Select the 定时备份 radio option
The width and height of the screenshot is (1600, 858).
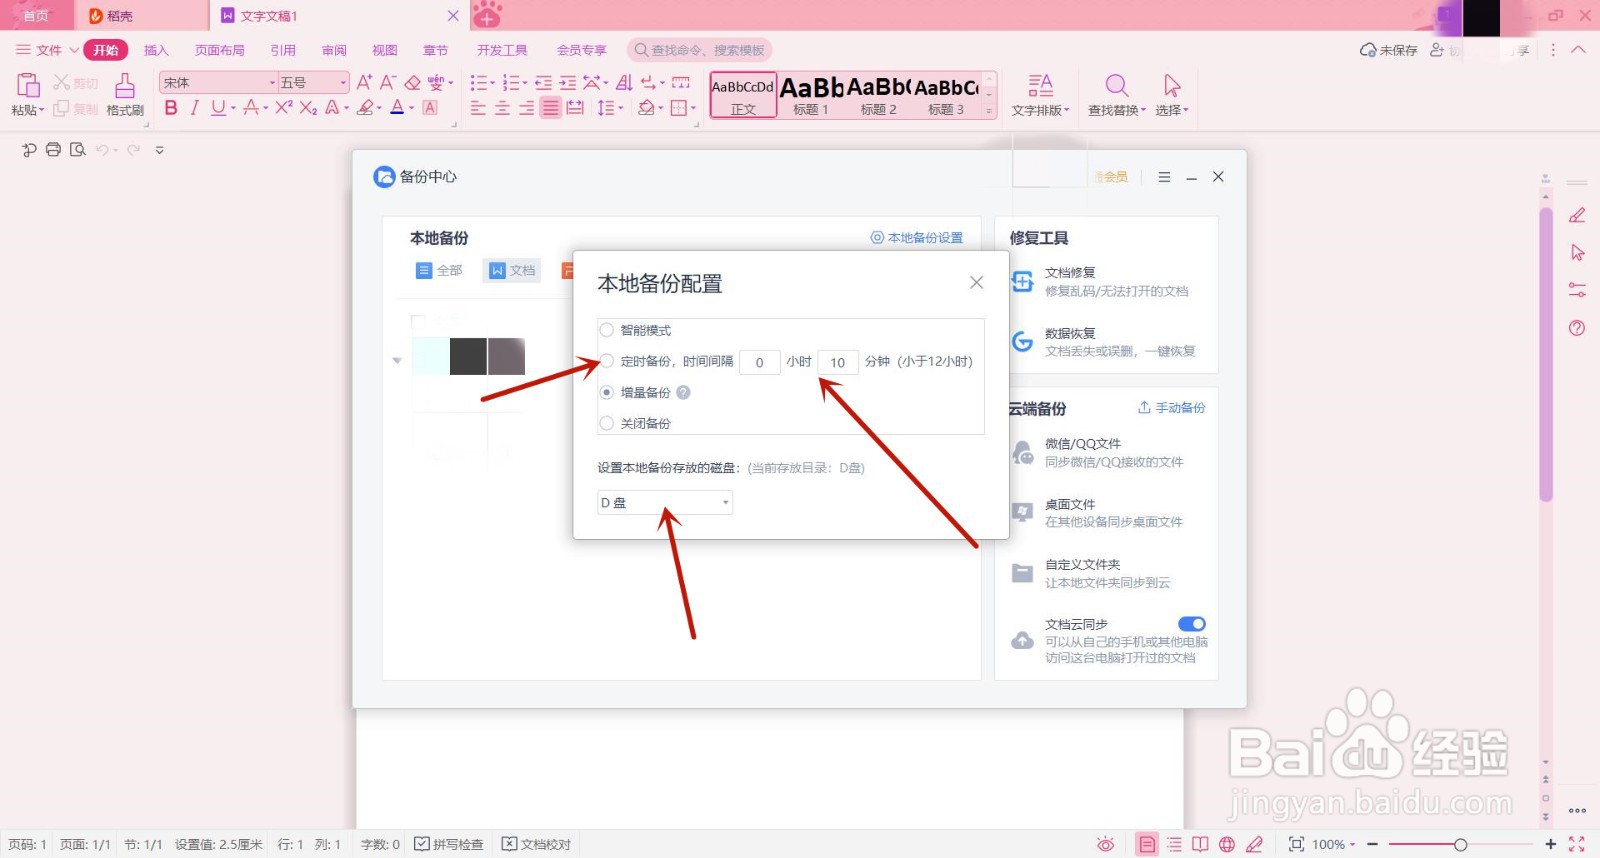607,361
